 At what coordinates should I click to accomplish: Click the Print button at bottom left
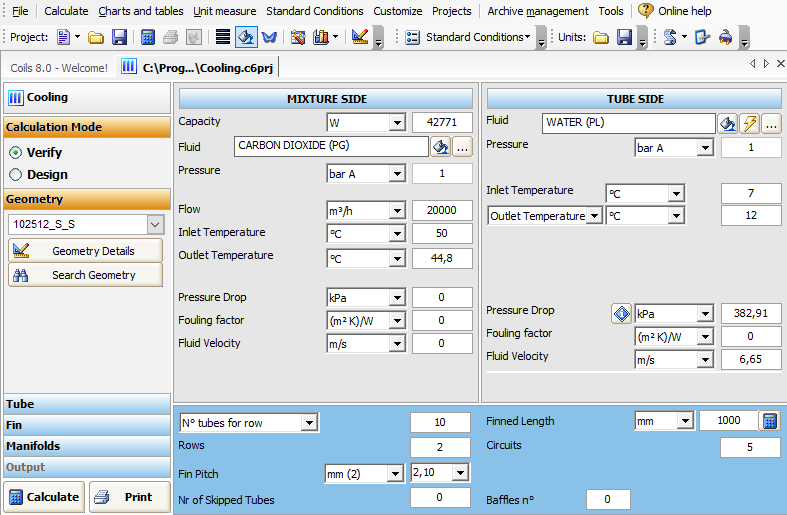point(130,497)
